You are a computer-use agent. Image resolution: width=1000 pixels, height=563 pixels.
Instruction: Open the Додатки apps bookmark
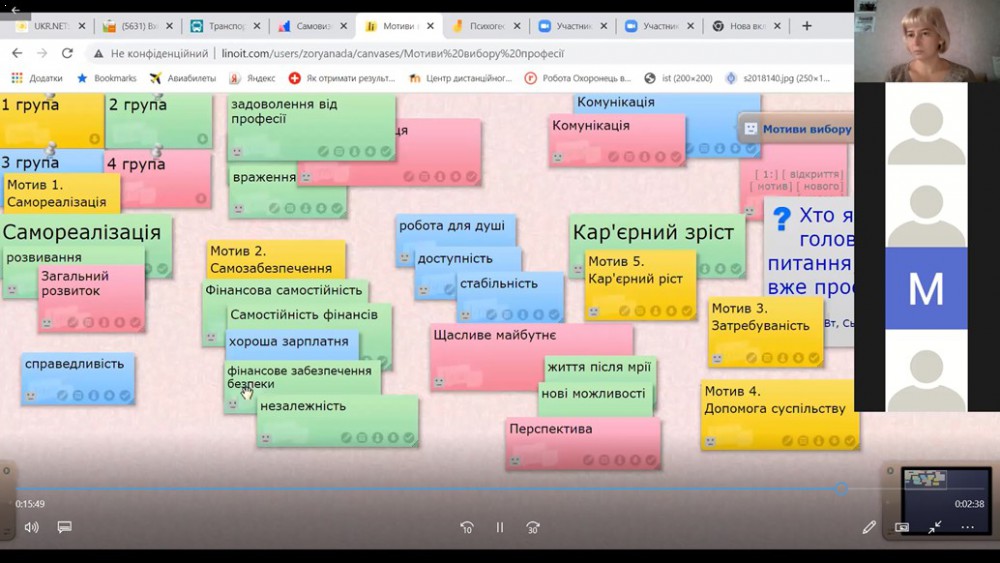pyautogui.click(x=37, y=78)
